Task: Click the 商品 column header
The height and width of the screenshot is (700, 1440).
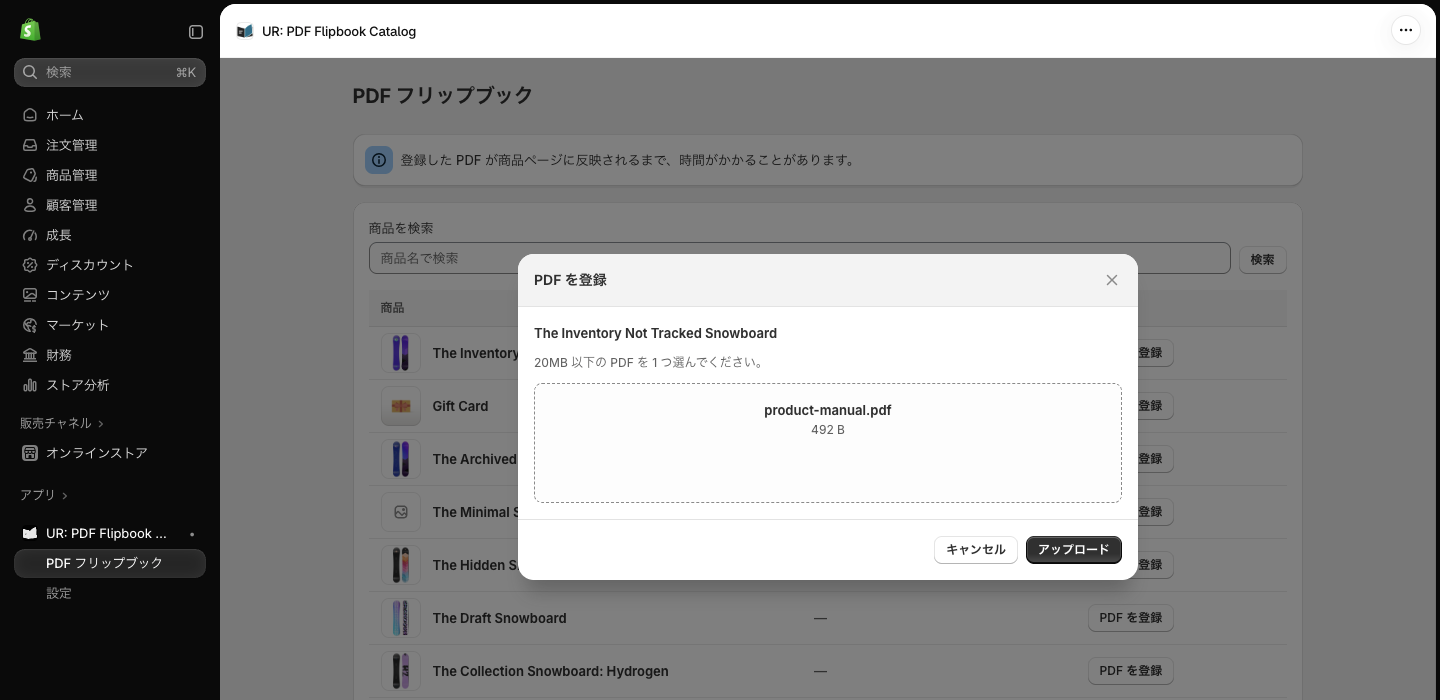Action: 392,308
